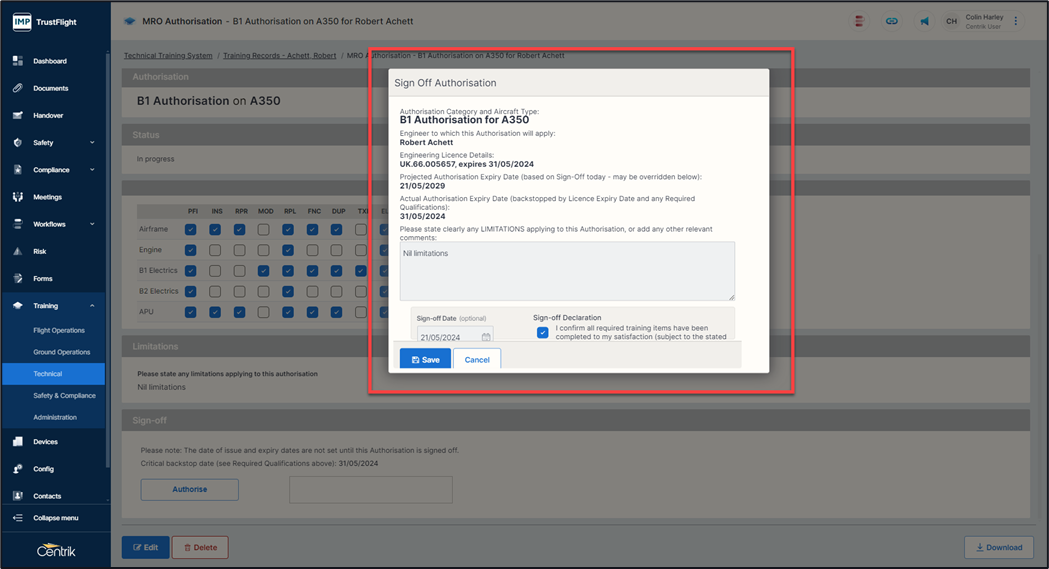Click the calendar icon in Sign-off Date field

point(486,337)
